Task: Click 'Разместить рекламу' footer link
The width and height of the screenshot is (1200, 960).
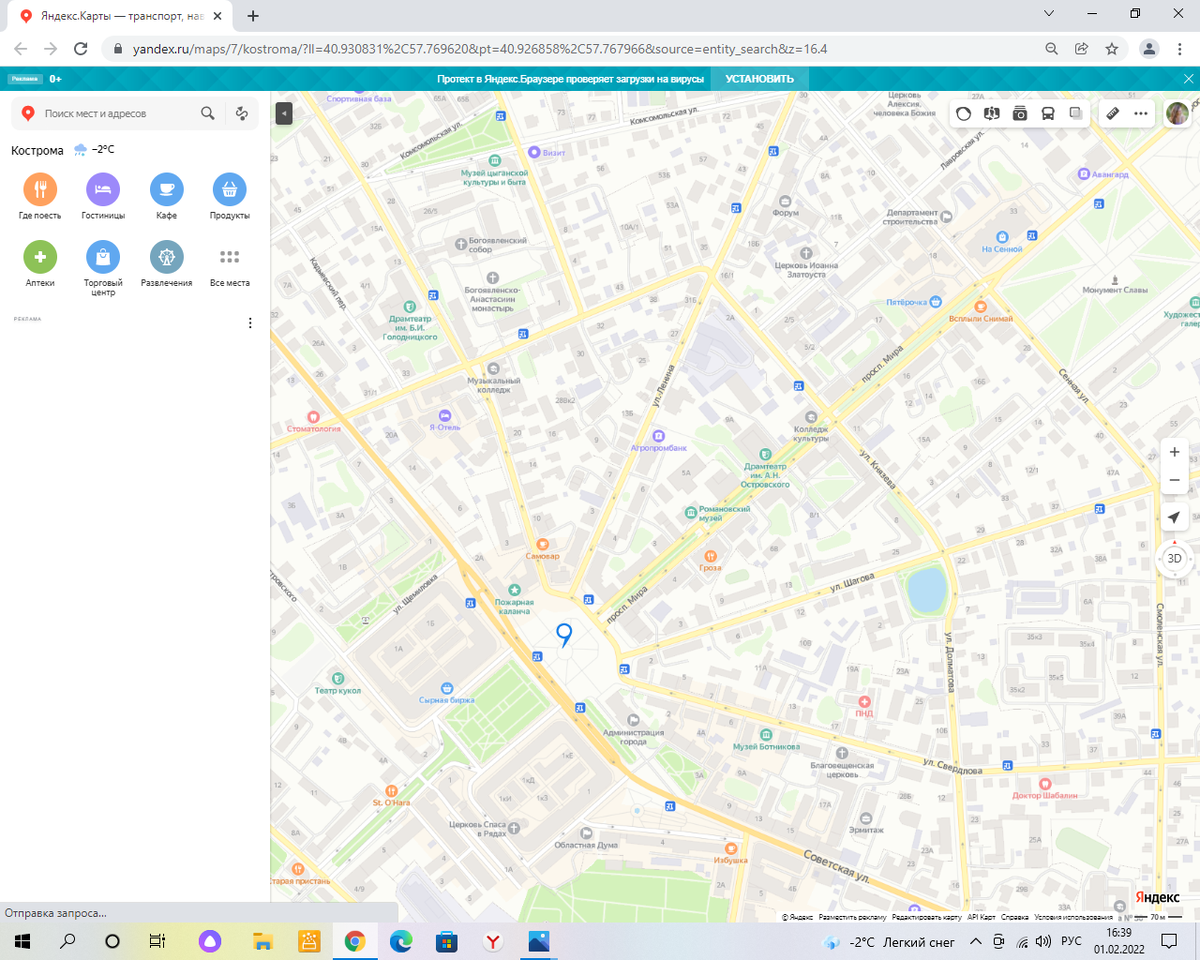Action: 852,917
